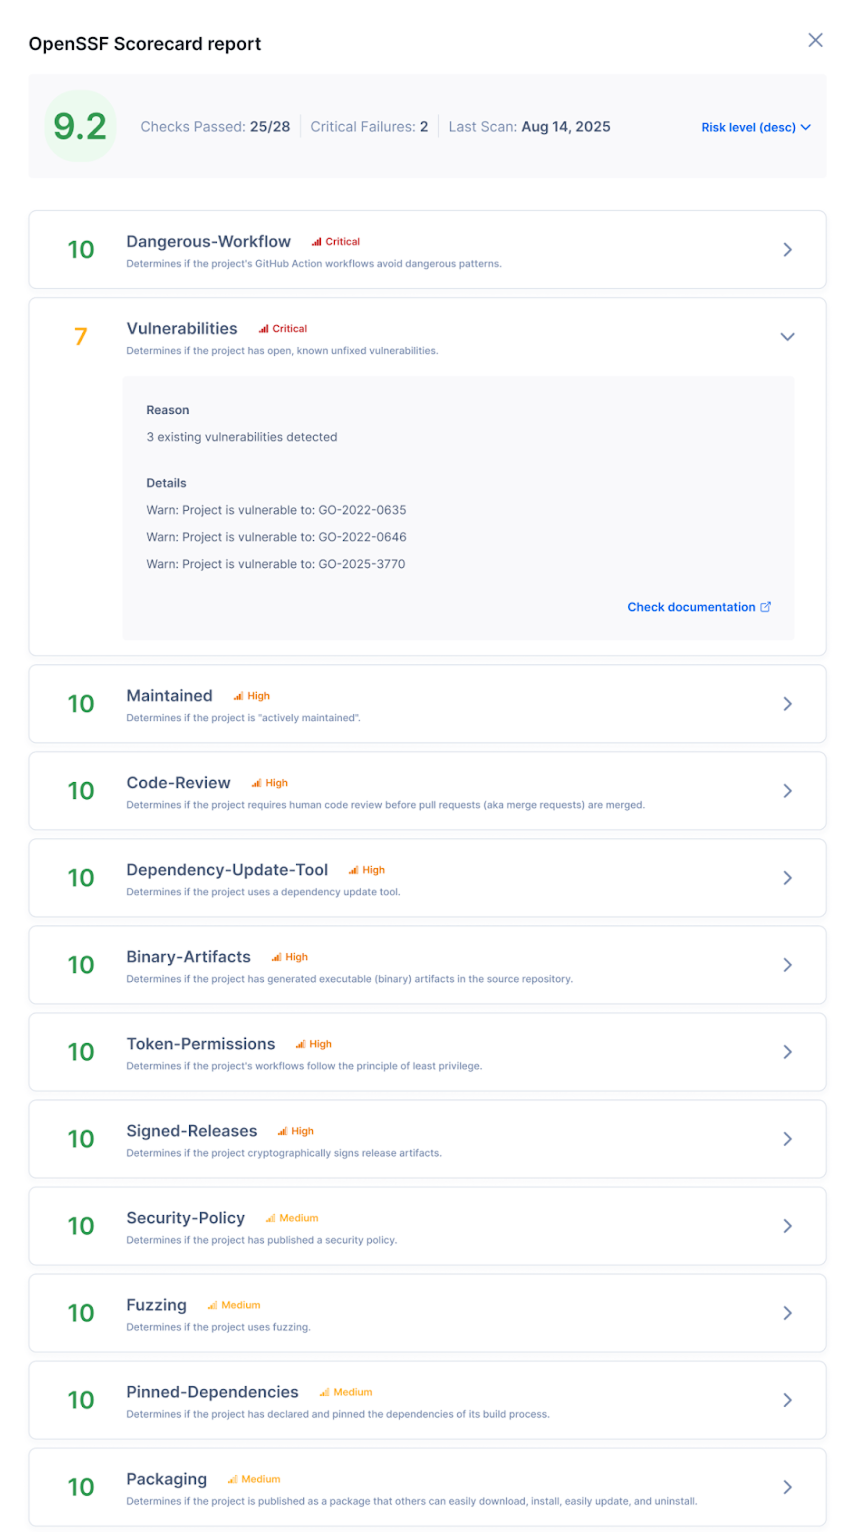Open the Token-Permissions check details
This screenshot has width=855, height=1532.
click(787, 1052)
